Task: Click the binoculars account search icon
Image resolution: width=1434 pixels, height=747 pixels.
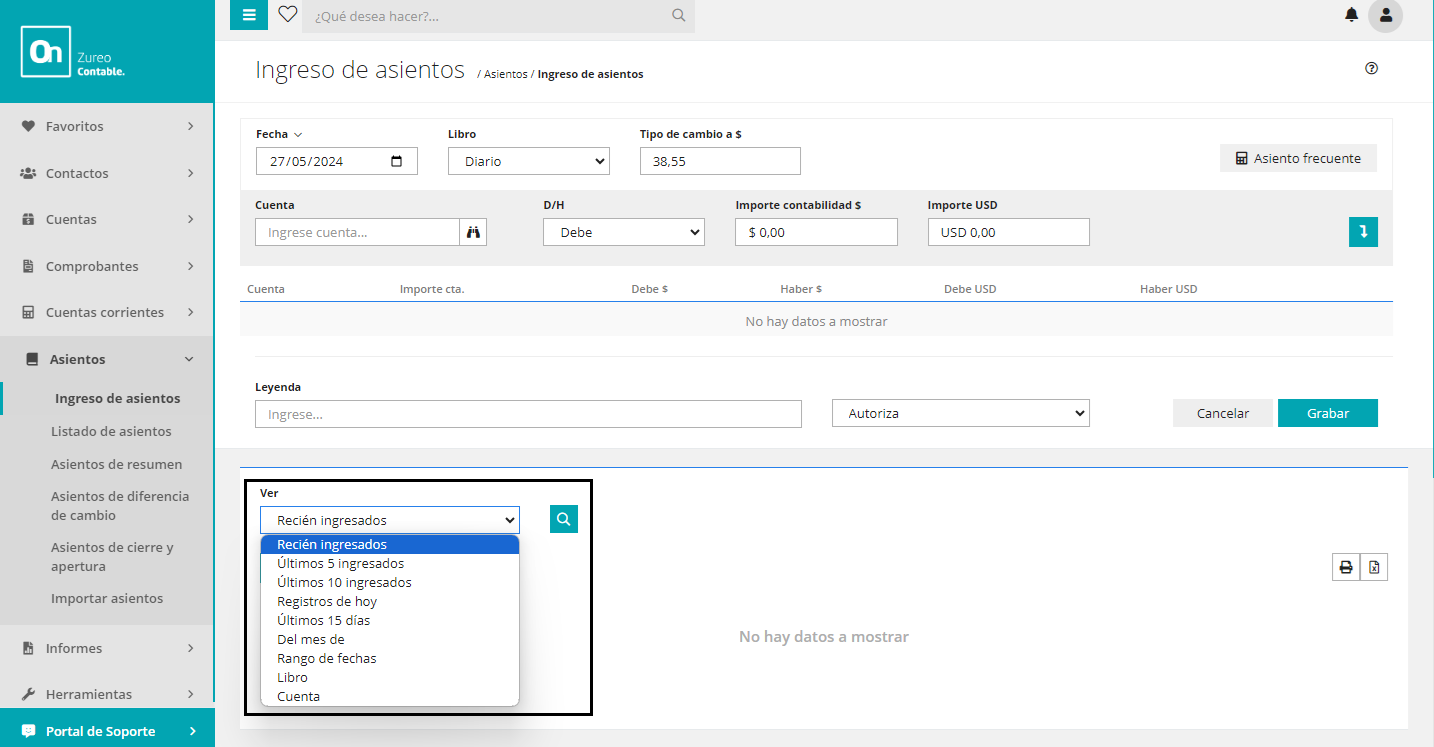Action: click(473, 232)
